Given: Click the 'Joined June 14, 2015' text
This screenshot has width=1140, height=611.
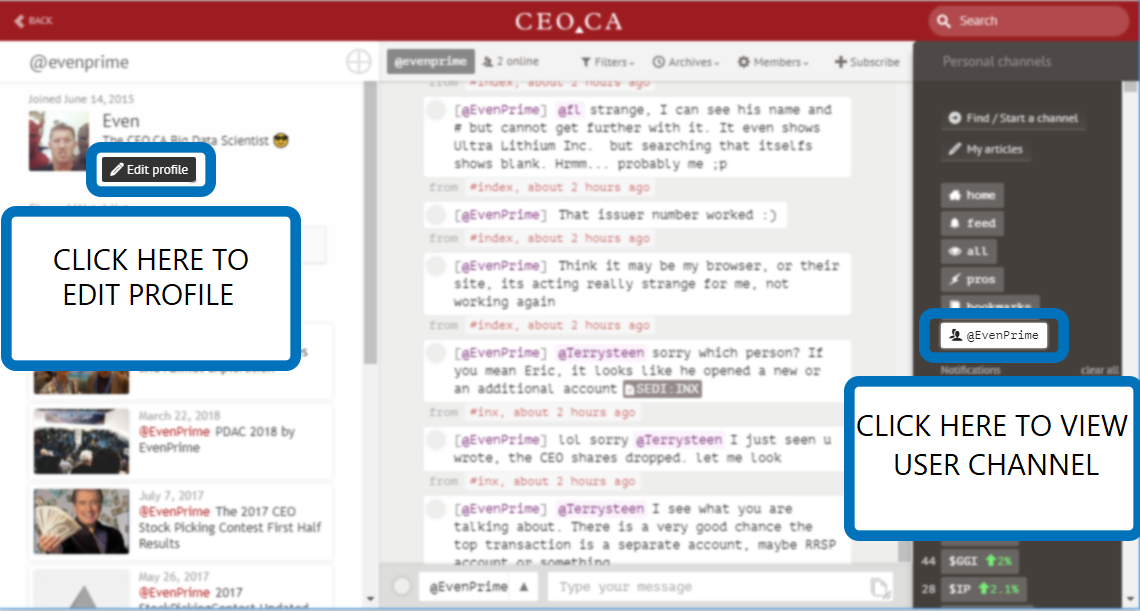Looking at the screenshot, I should [x=81, y=99].
